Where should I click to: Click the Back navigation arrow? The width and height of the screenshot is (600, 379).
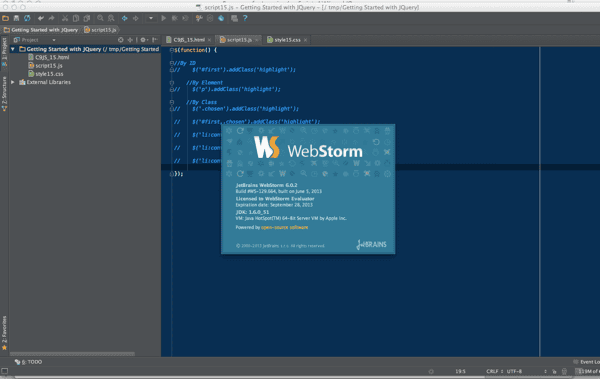tap(125, 18)
